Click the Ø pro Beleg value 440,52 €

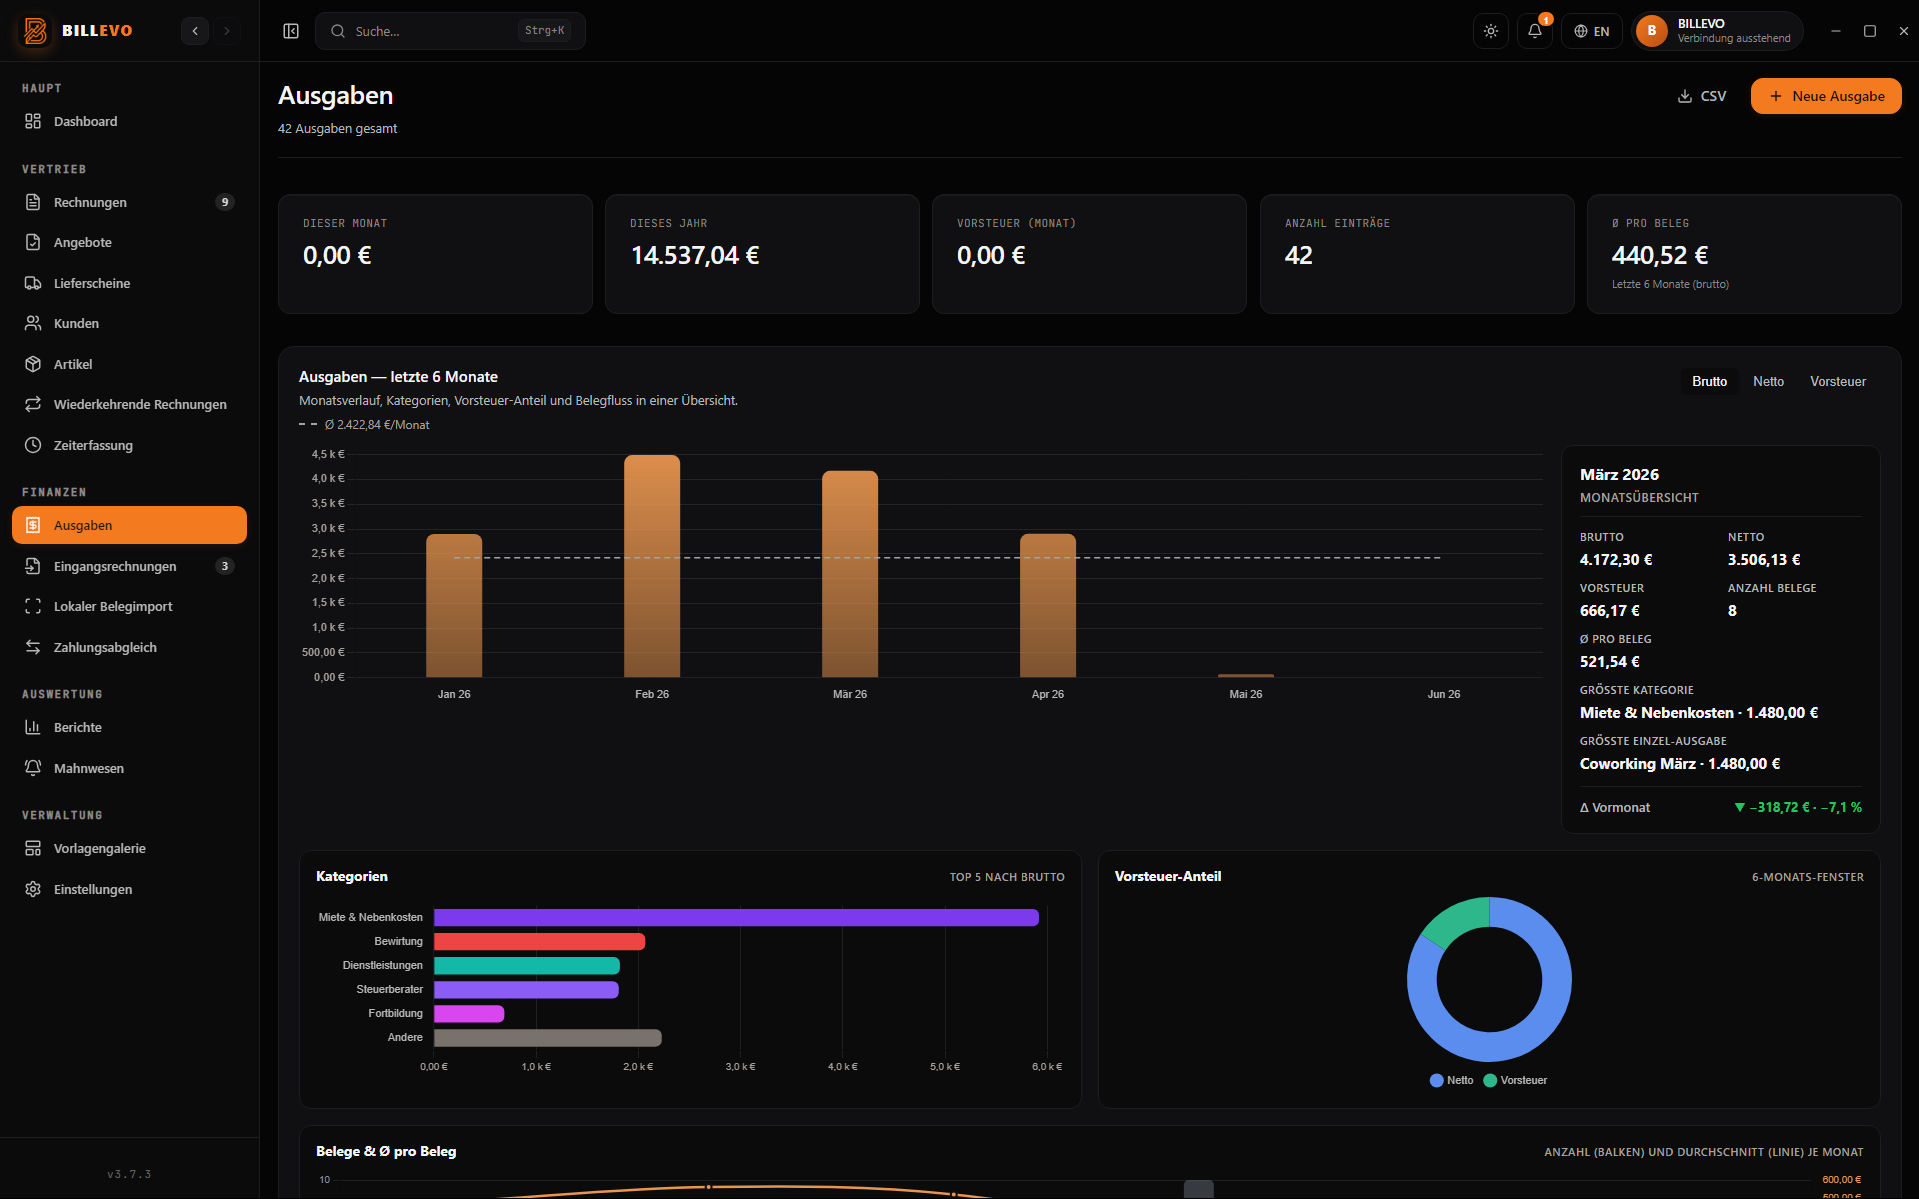[x=1660, y=255]
